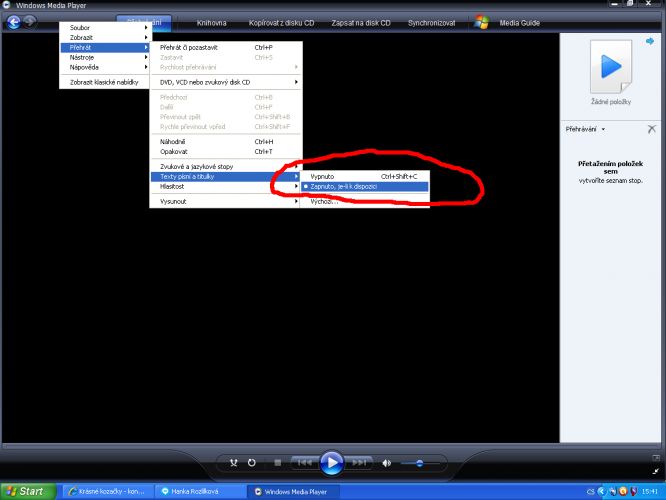Click Přehrát či pozastavit menu entry

click(x=226, y=48)
